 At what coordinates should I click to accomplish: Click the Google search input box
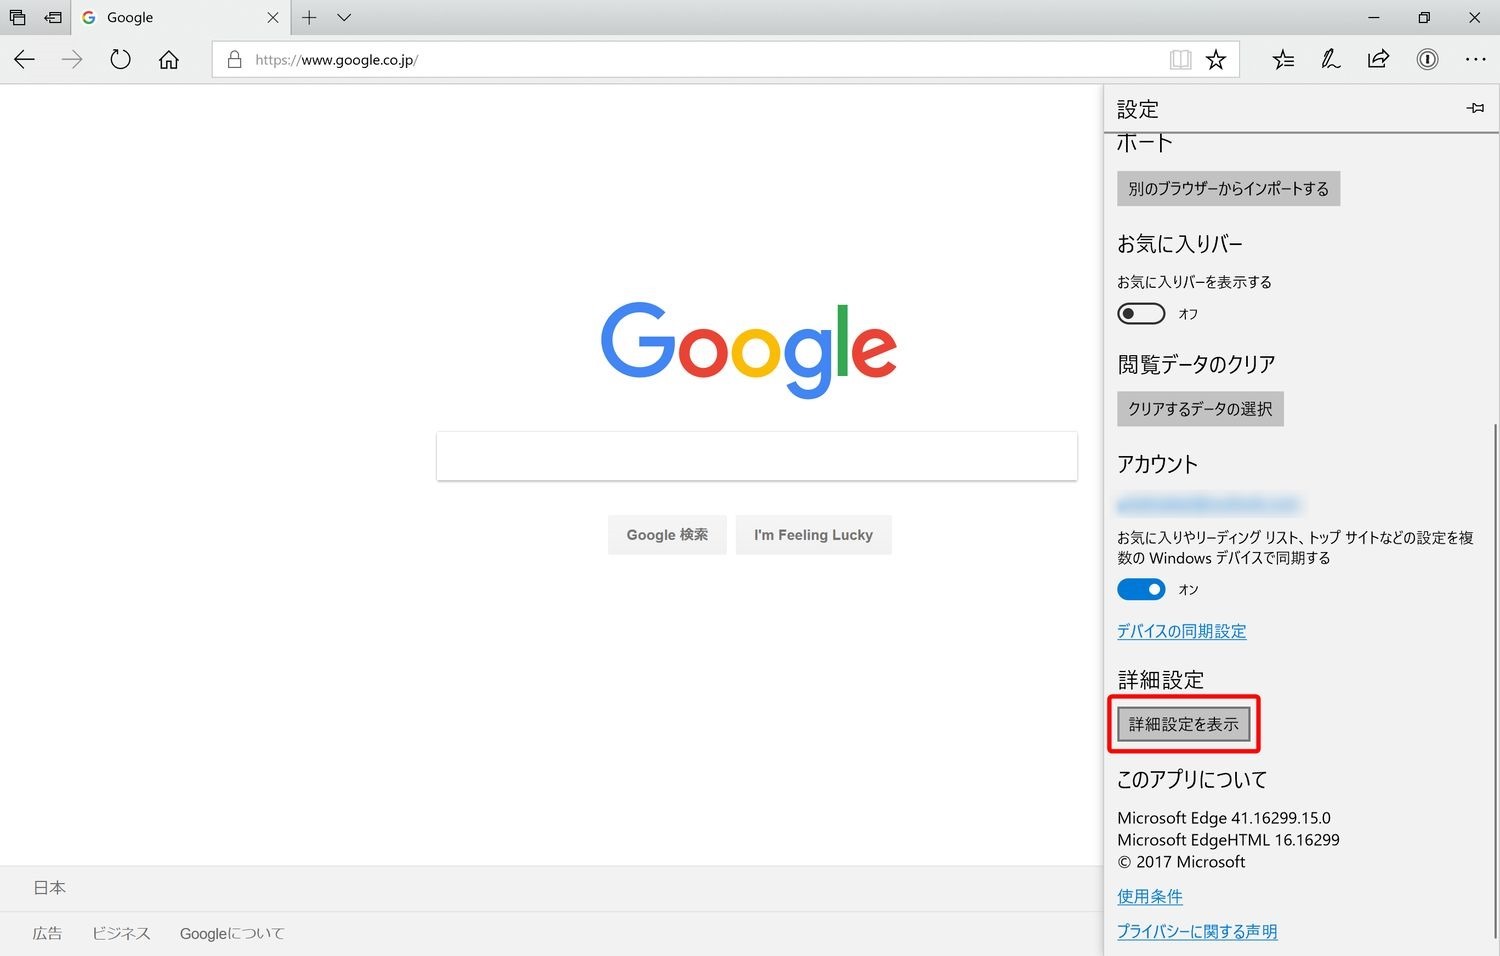point(756,456)
